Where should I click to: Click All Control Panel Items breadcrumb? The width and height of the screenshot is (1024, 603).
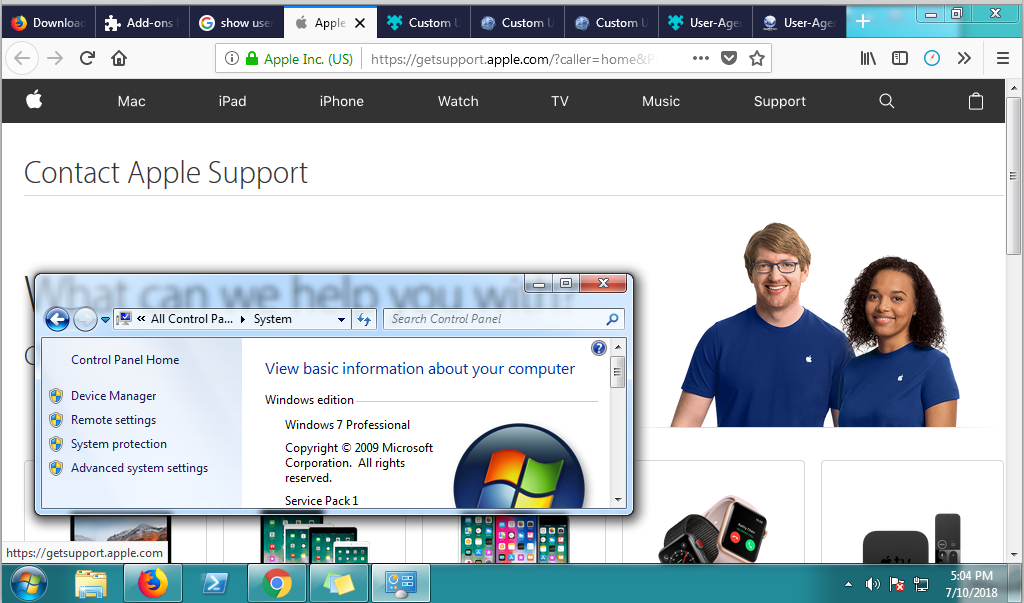191,319
